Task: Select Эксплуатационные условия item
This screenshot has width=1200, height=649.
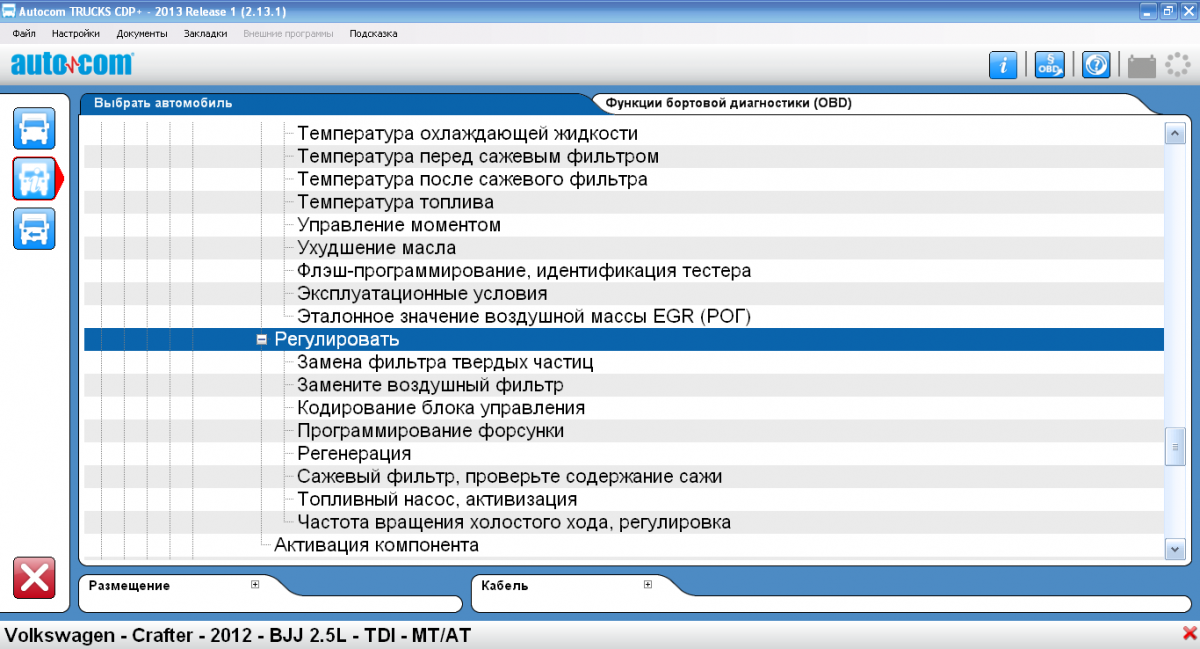Action: [422, 294]
